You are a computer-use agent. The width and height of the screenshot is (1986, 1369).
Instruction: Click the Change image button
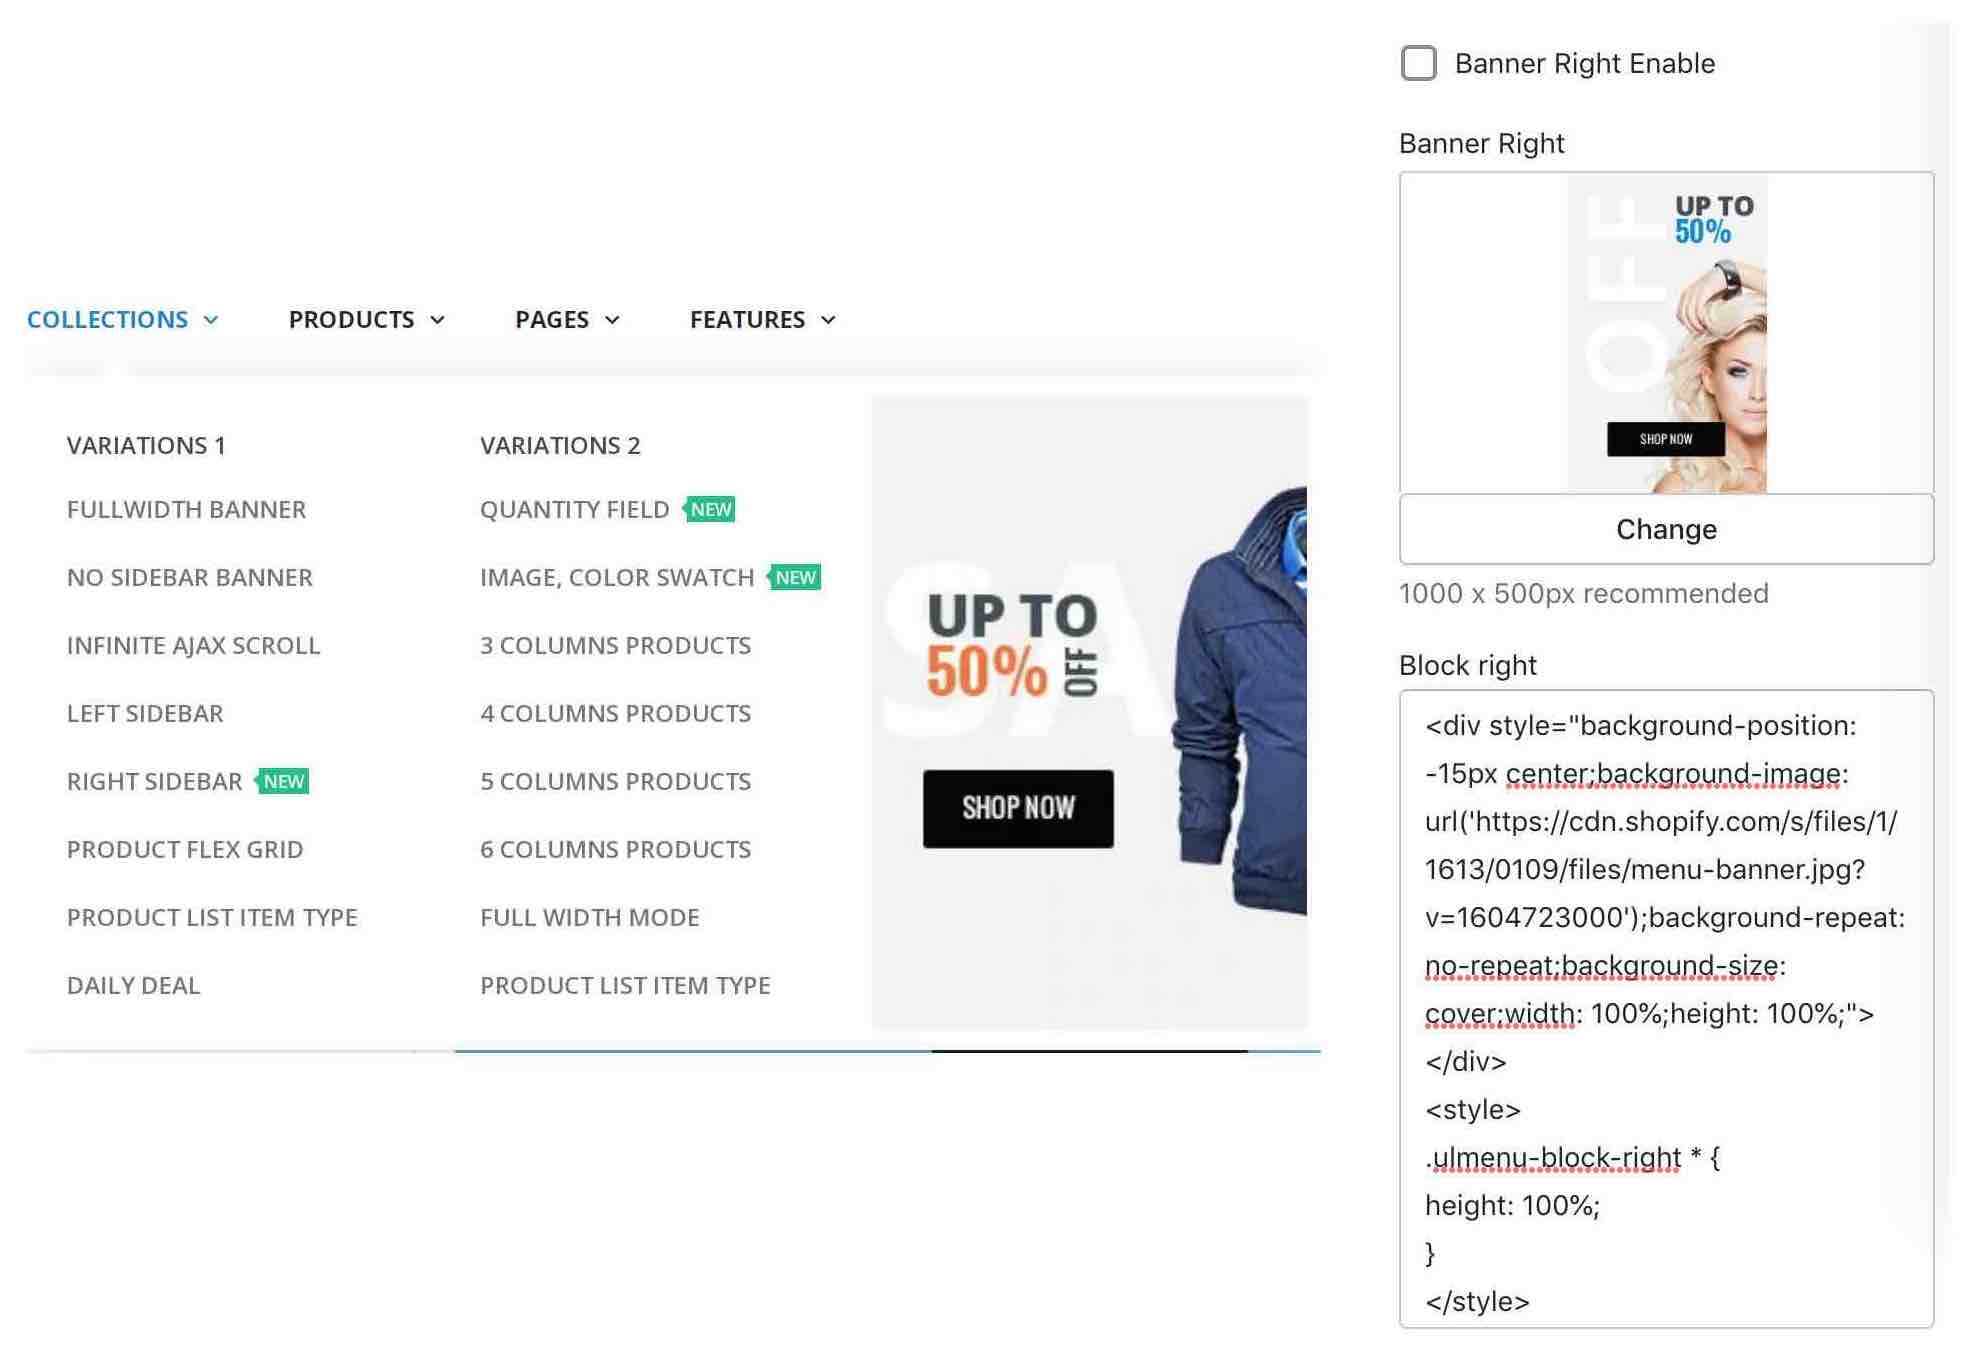(x=1666, y=529)
